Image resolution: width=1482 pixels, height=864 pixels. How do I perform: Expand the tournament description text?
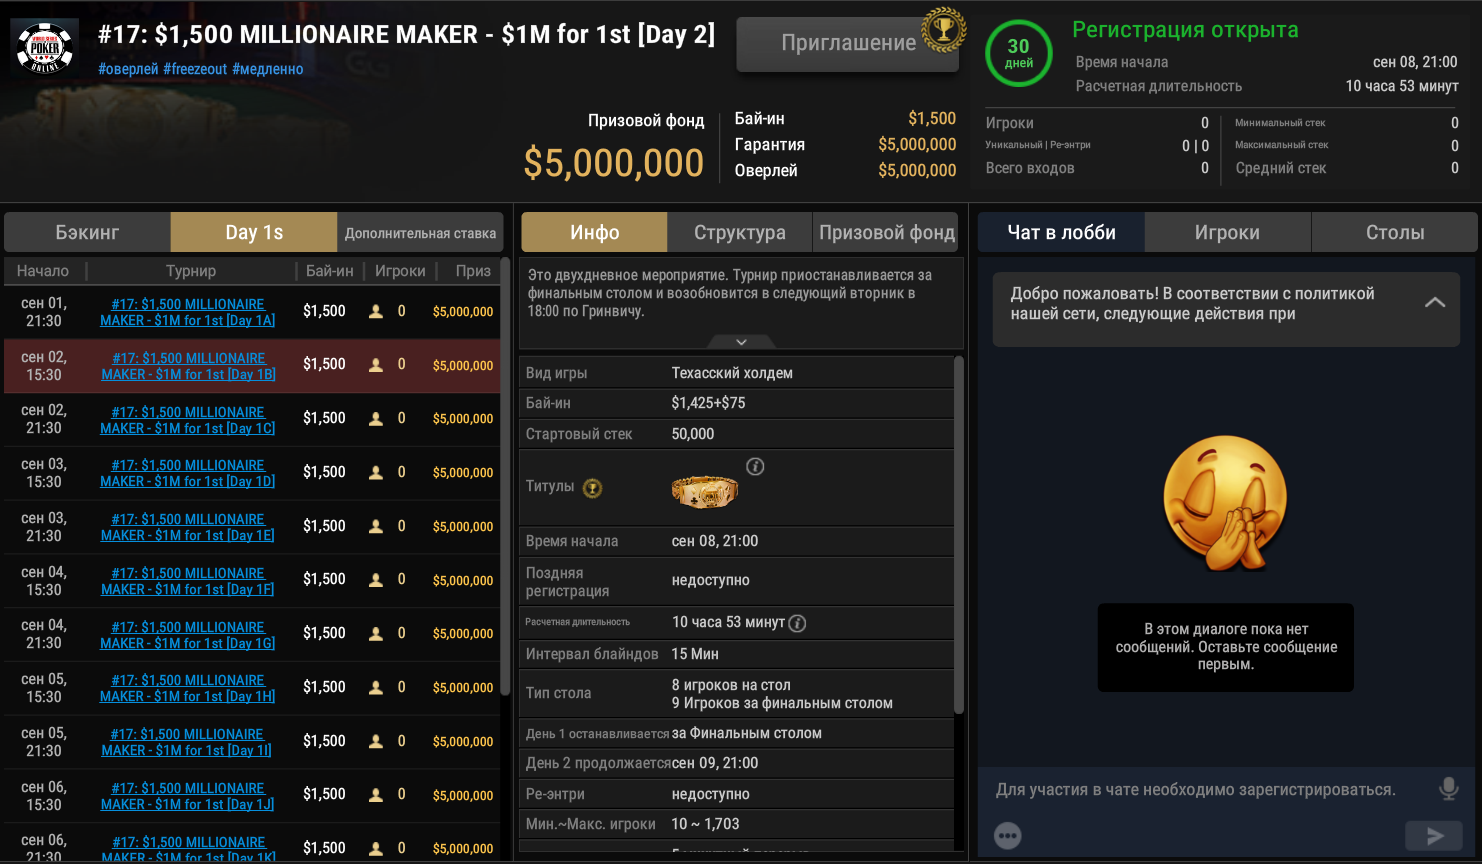tap(741, 342)
